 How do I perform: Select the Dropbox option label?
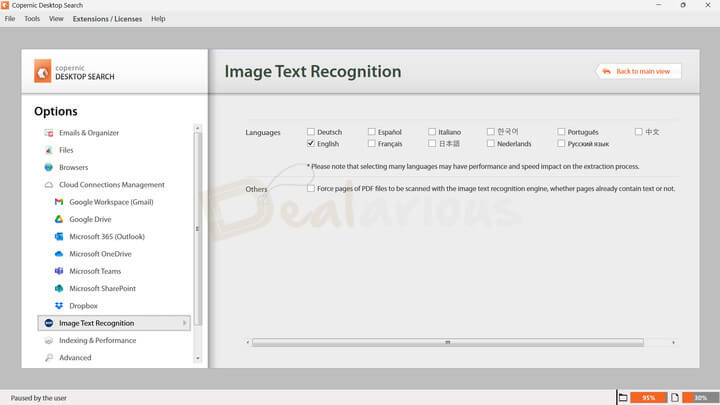83,306
